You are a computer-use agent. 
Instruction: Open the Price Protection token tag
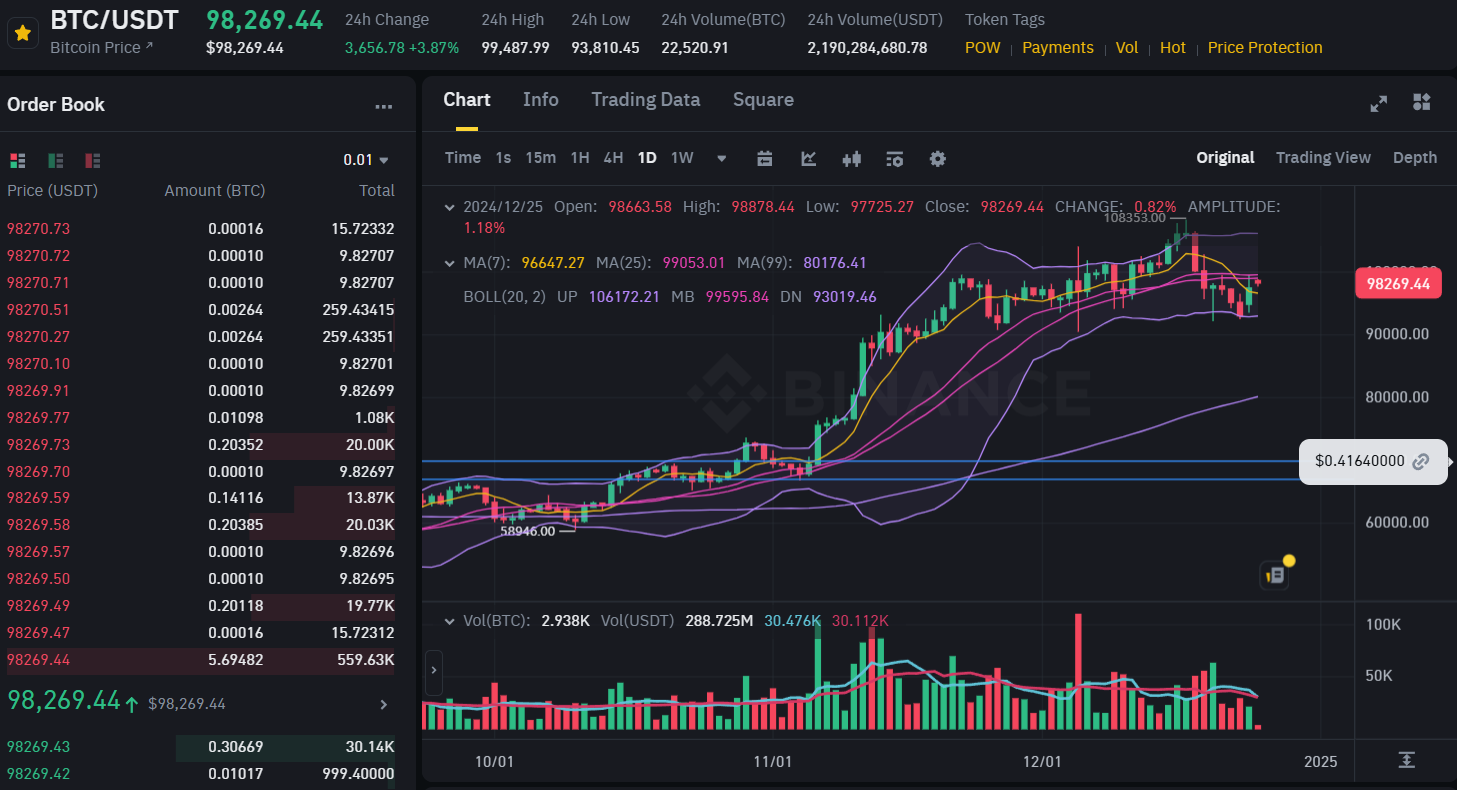[1265, 48]
